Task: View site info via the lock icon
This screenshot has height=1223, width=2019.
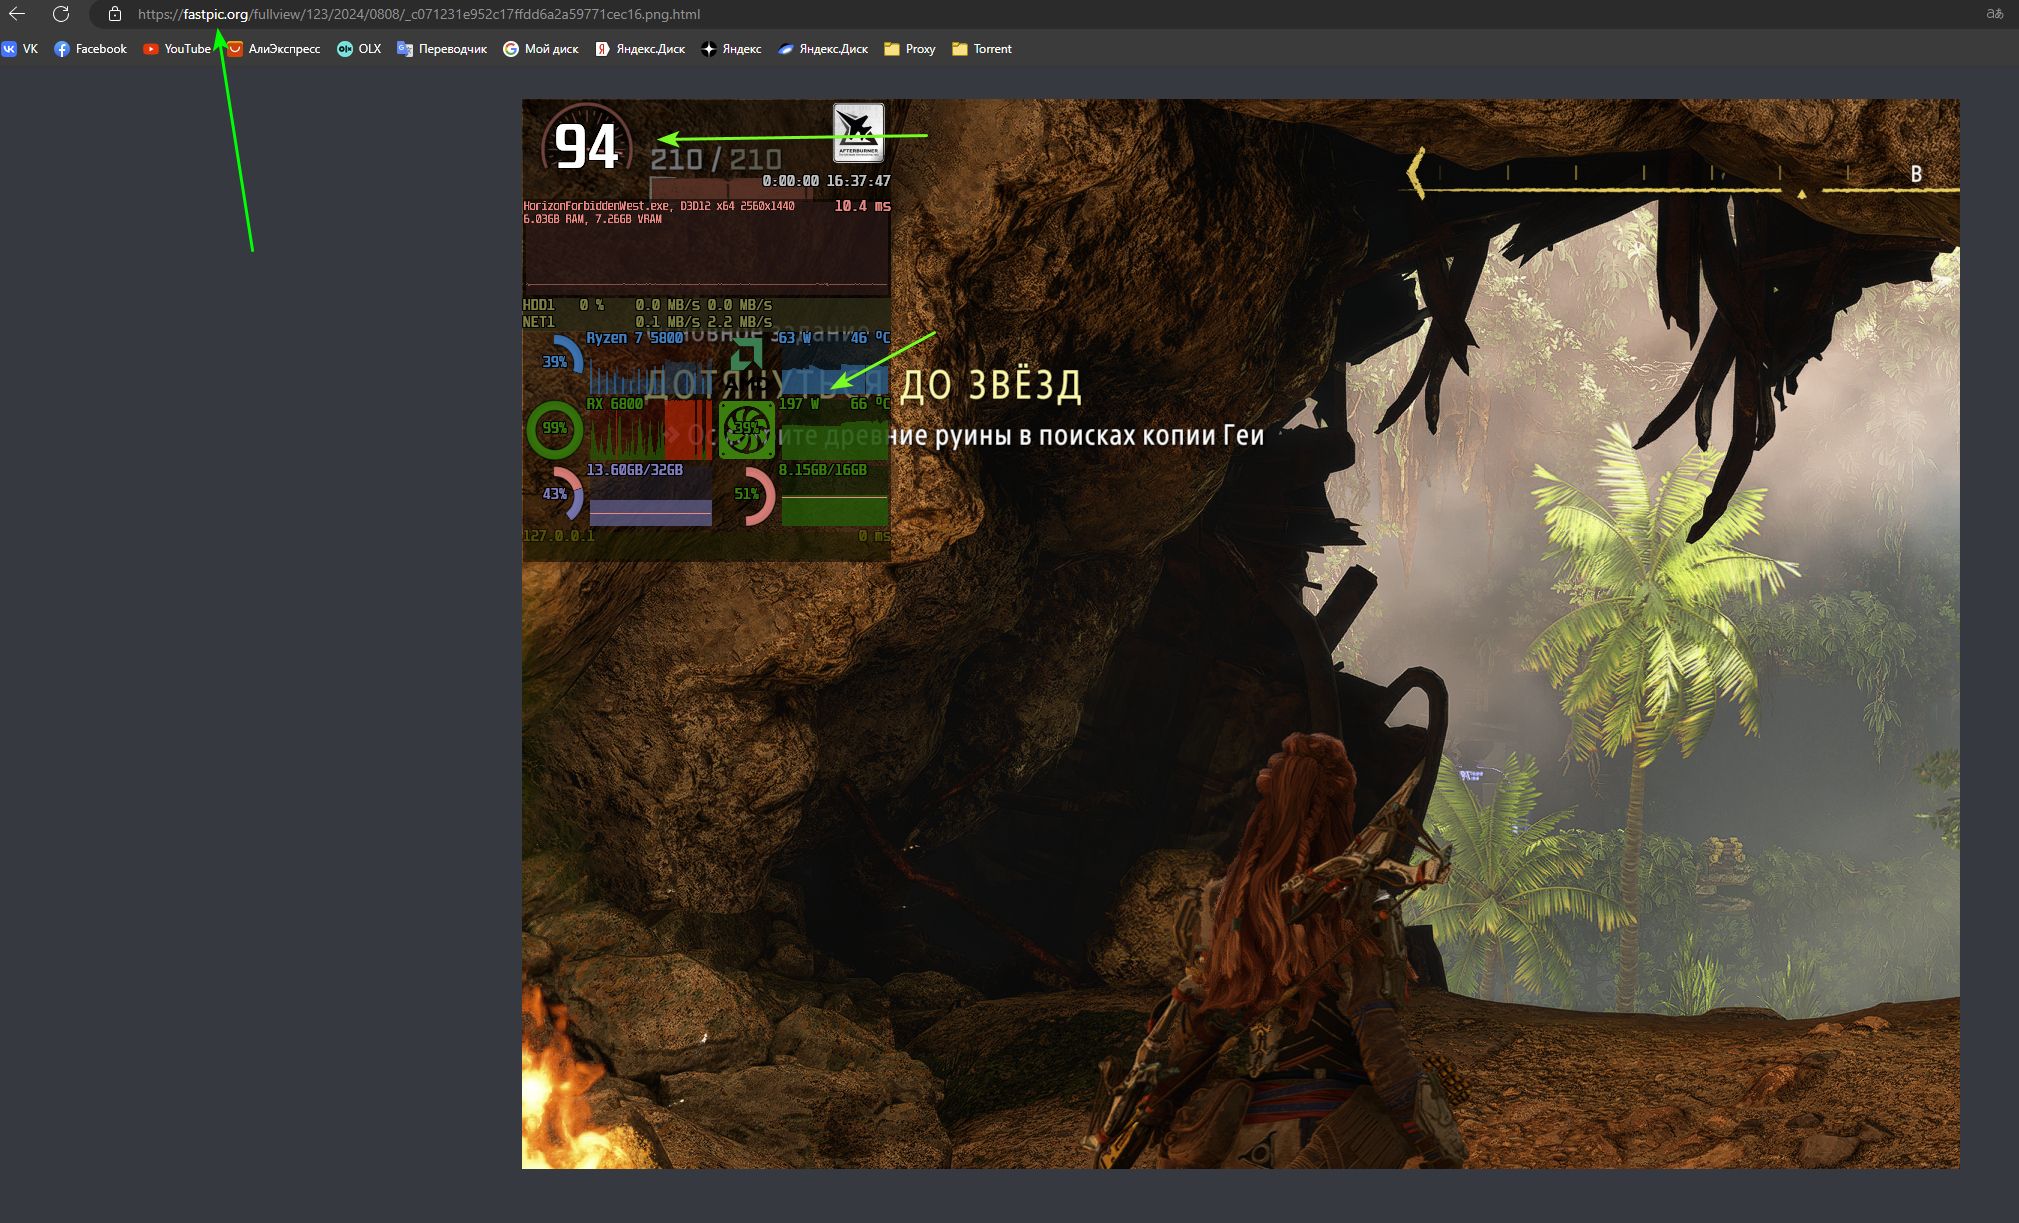Action: (115, 14)
